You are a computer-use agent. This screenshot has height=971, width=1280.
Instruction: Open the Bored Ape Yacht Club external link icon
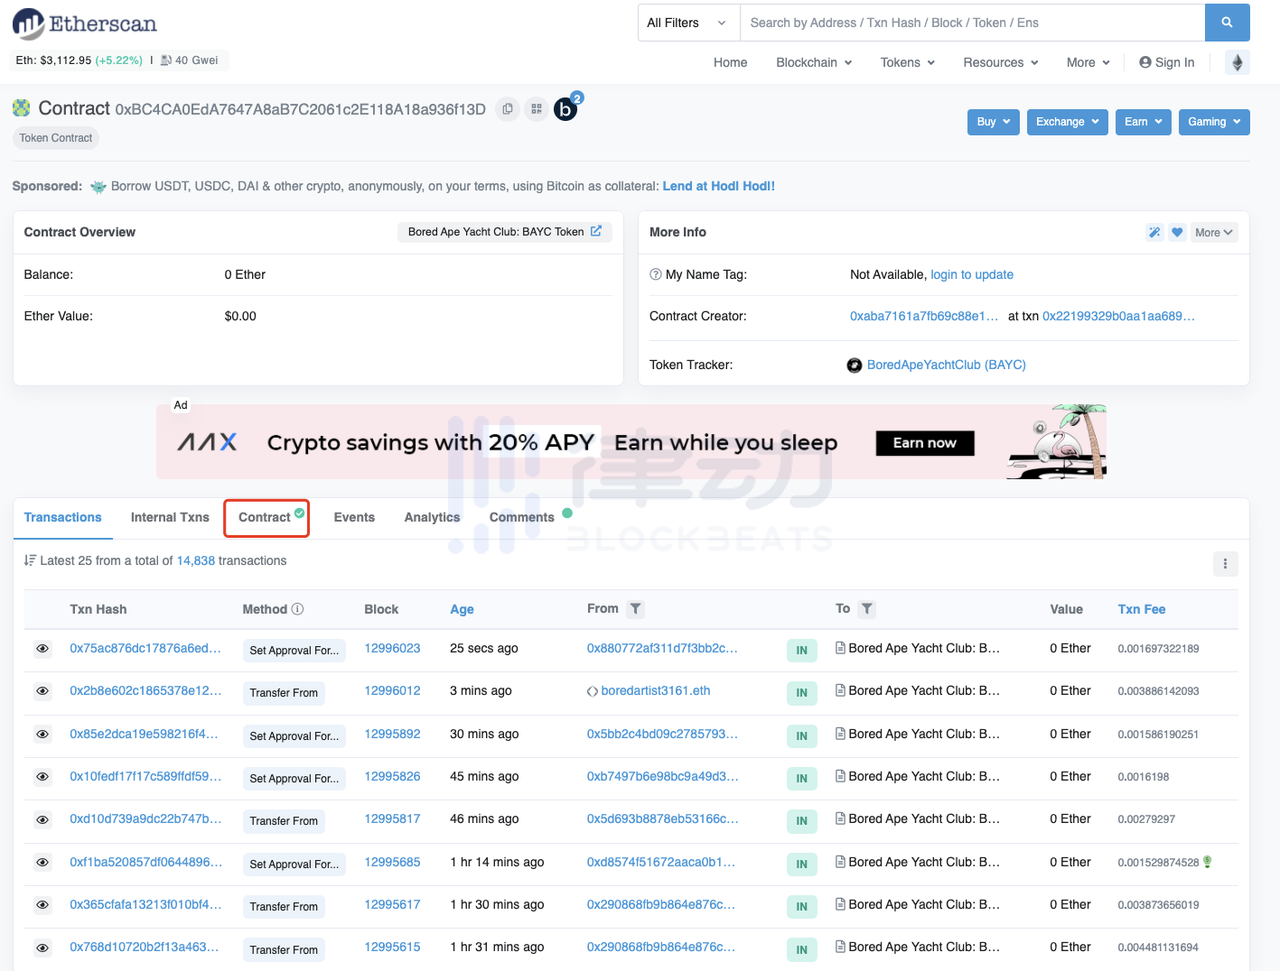click(596, 231)
